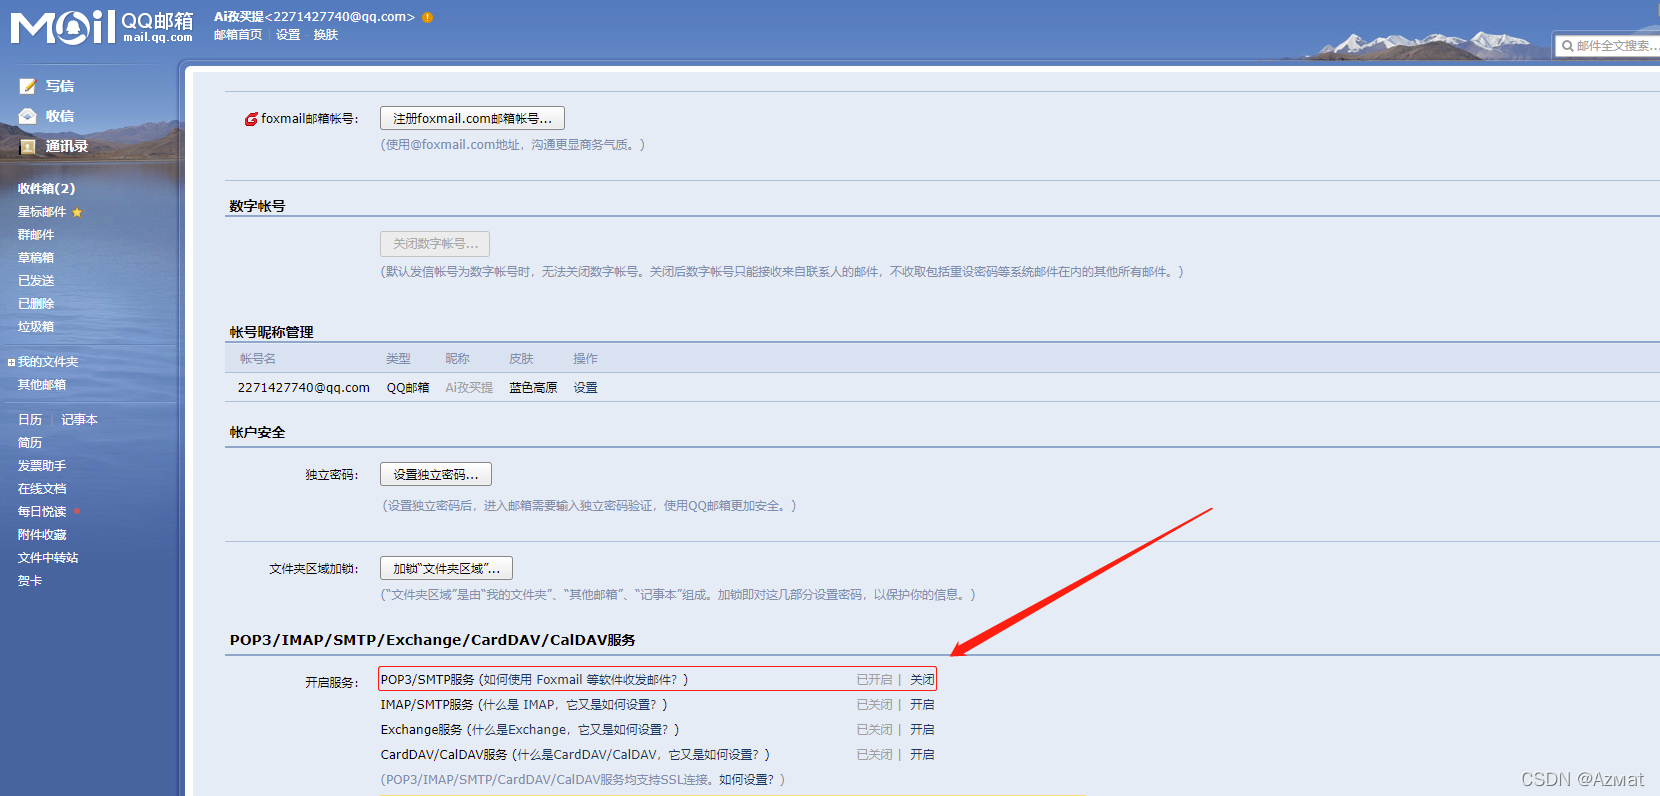This screenshot has width=1660, height=796.
Task: Open 已发送 sent folder
Action: coord(36,281)
